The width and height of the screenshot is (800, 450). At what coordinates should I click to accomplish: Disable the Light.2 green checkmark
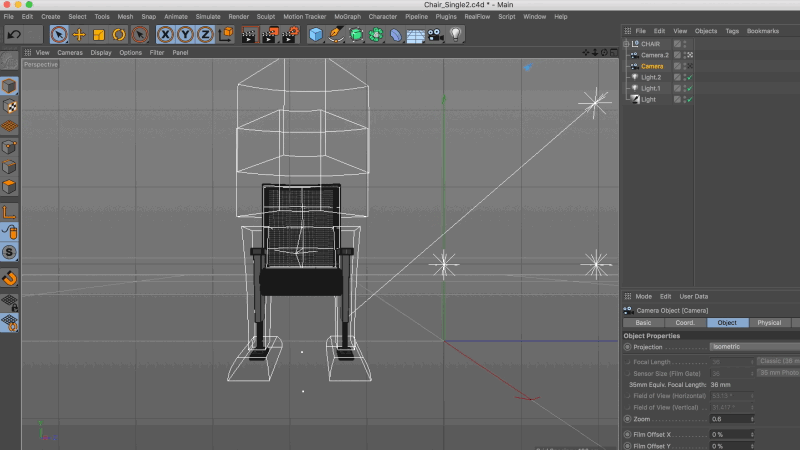click(x=690, y=77)
